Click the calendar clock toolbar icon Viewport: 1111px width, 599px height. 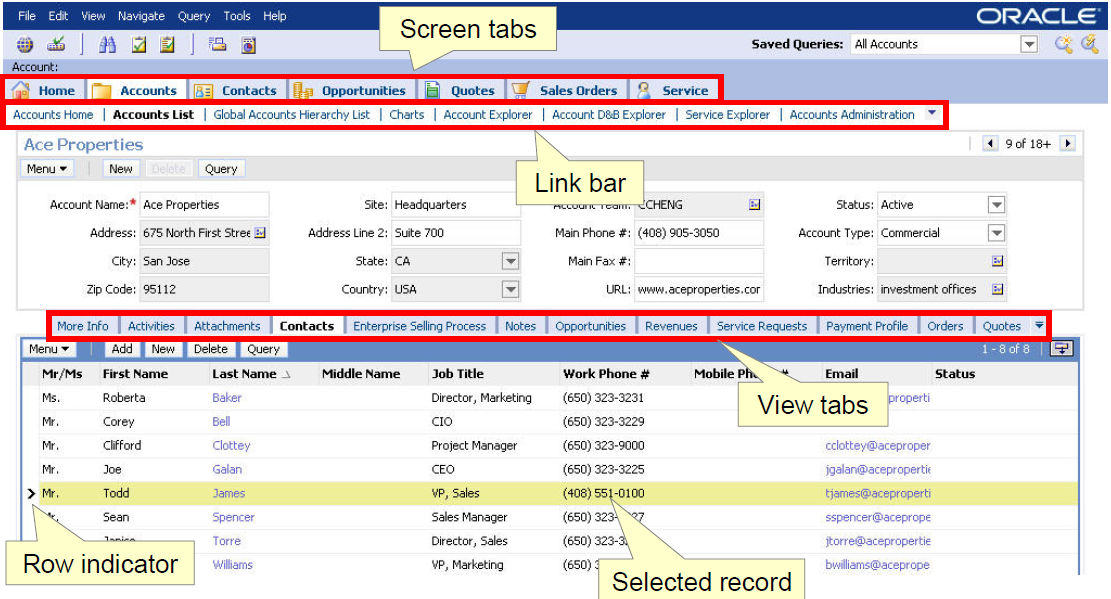[x=249, y=45]
